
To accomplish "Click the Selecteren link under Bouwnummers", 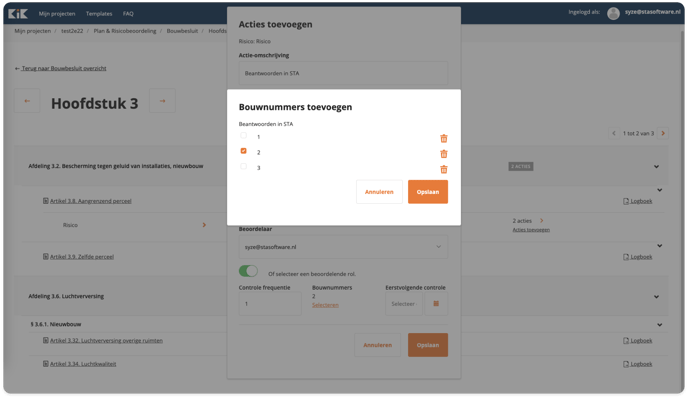I will 325,305.
